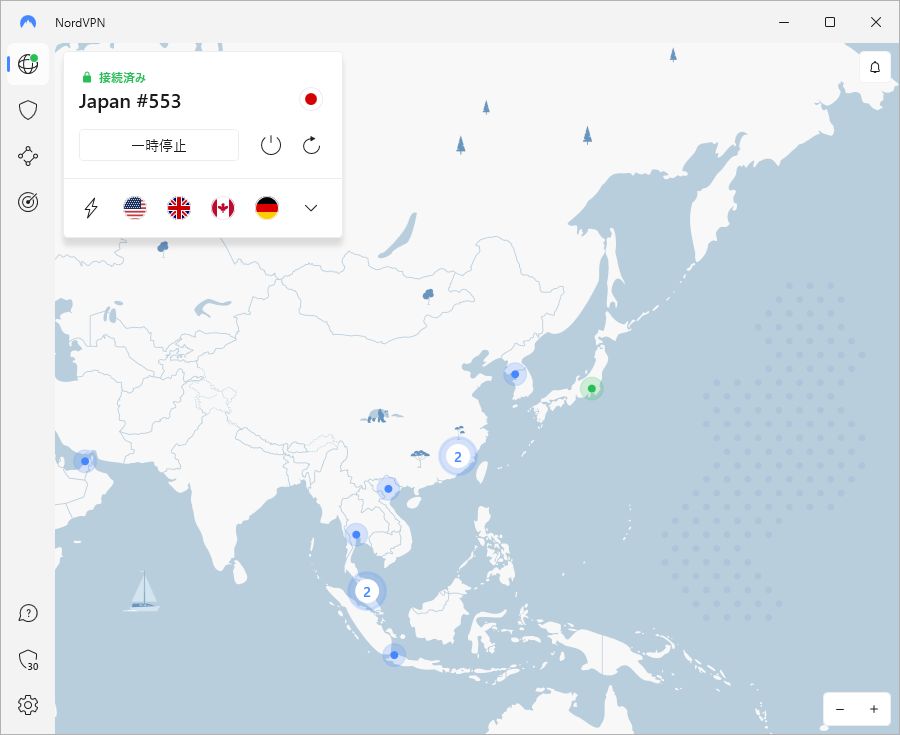The image size is (900, 735).
Task: Select the South Korea server map pin
Action: 515,374
